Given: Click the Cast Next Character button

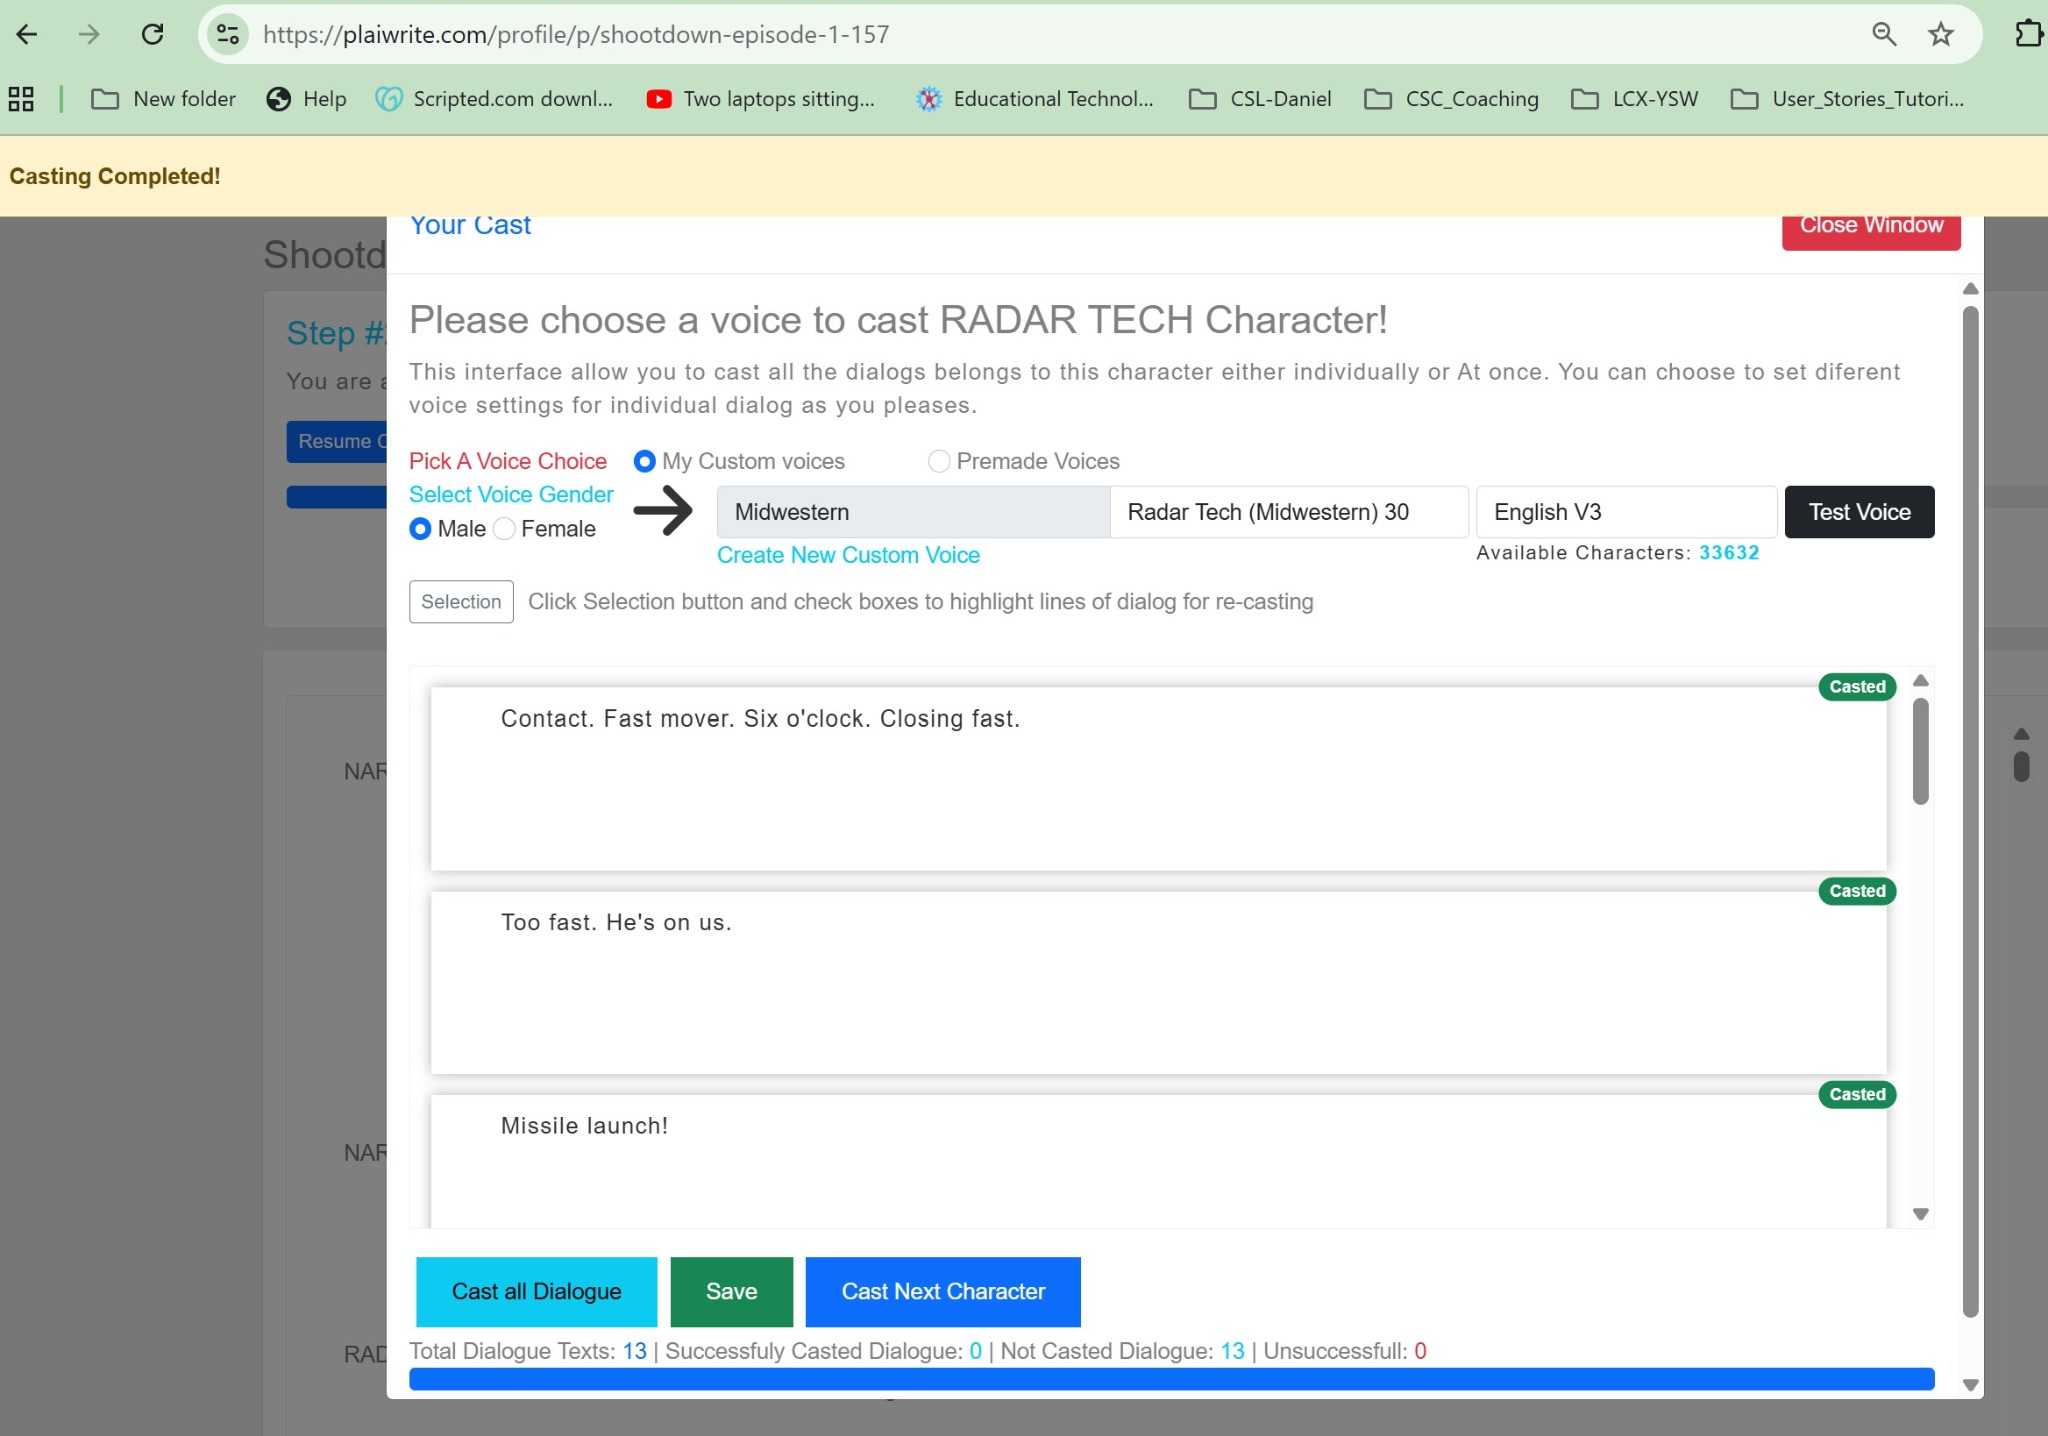Looking at the screenshot, I should [943, 1291].
